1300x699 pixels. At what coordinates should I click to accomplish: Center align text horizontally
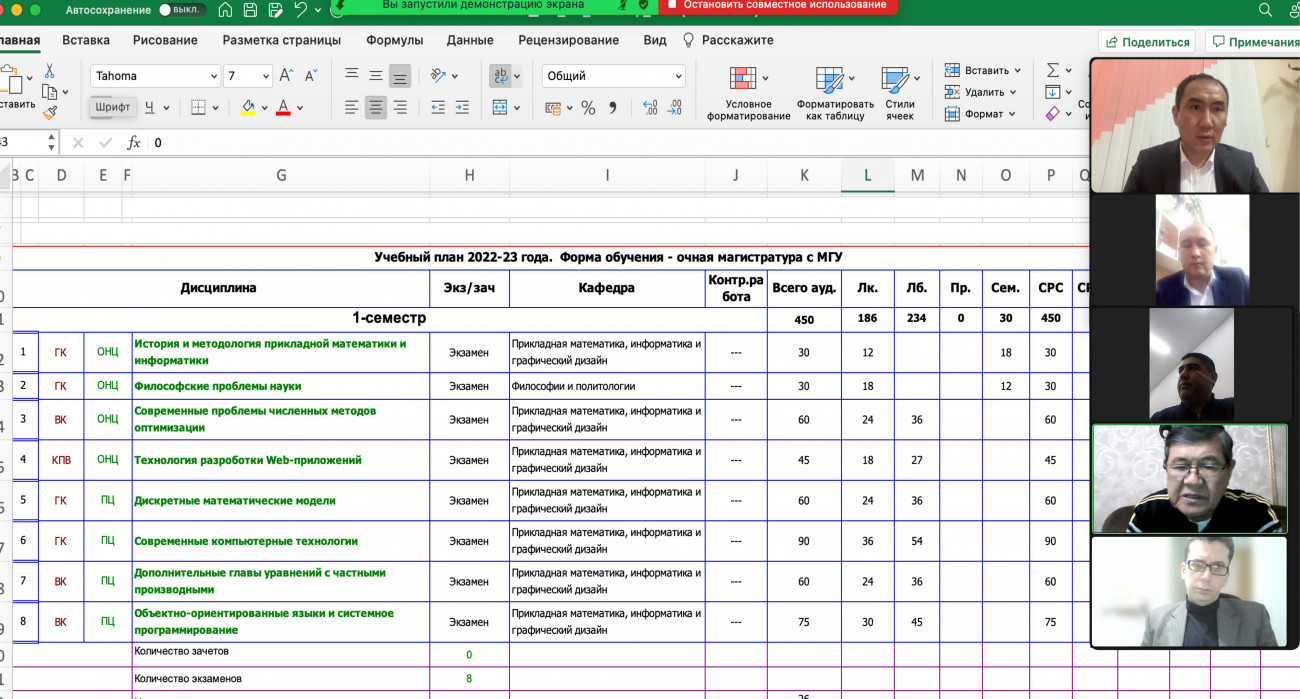point(375,108)
